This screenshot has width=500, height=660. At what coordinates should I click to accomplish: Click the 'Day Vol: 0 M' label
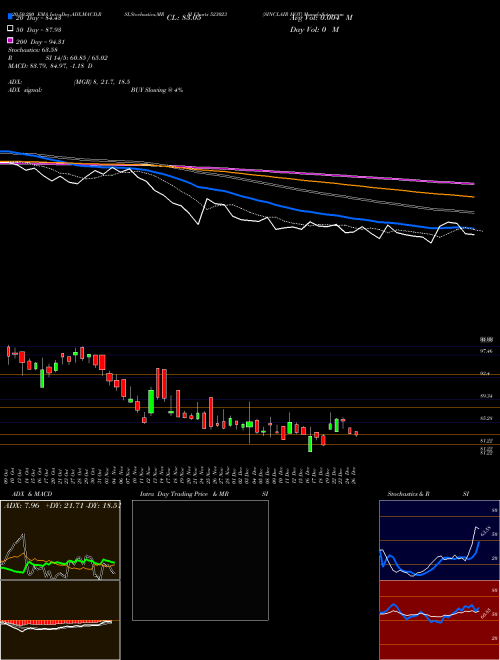(x=314, y=29)
